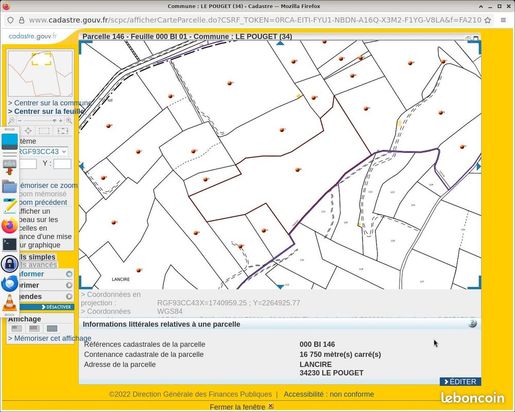Switch to the Outils avancés tab
Image resolution: width=515 pixels, height=412 pixels.
pyautogui.click(x=38, y=265)
